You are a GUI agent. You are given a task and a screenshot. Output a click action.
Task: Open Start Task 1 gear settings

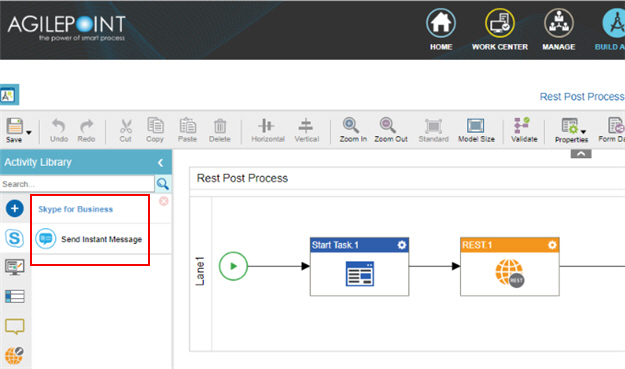tap(402, 245)
